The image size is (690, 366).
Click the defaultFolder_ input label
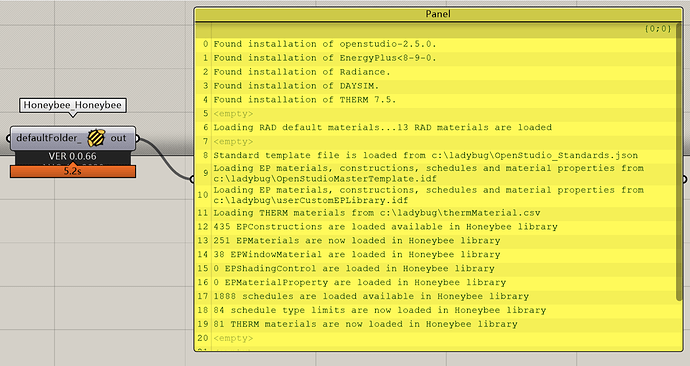point(49,138)
